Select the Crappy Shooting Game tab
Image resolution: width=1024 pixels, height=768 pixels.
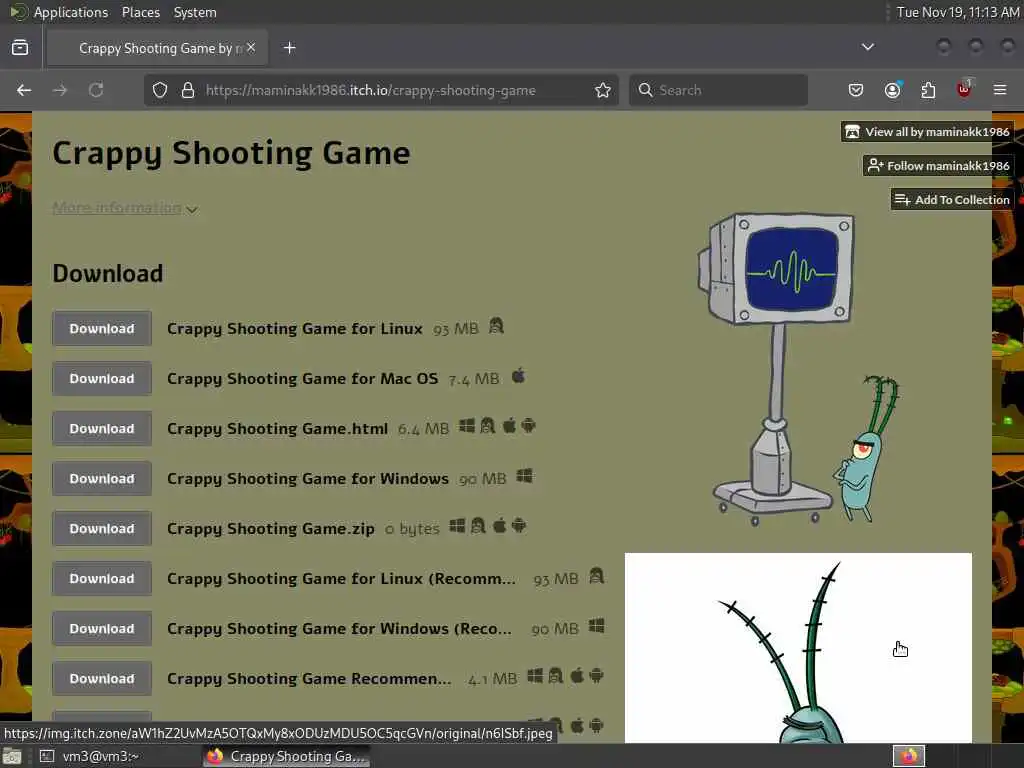(x=157, y=48)
